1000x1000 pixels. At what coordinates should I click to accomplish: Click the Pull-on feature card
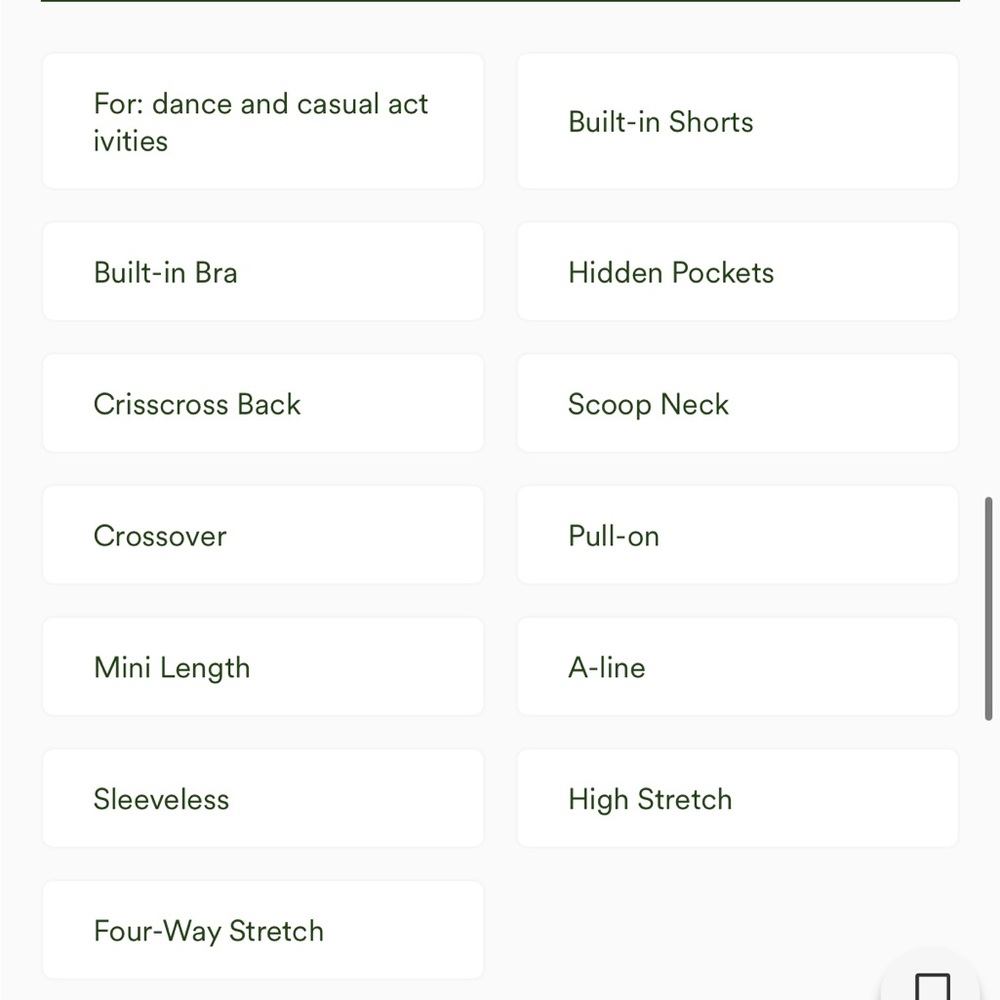click(737, 536)
